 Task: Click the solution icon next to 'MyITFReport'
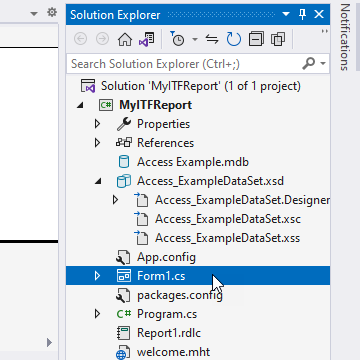point(88,86)
